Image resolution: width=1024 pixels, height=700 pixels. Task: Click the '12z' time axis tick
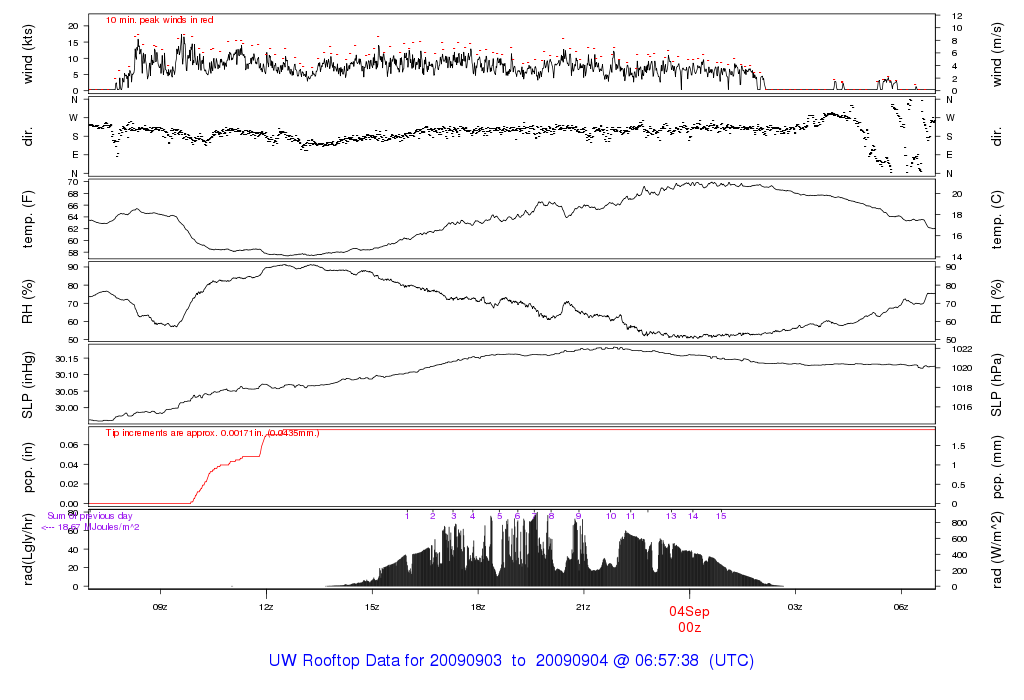pos(266,607)
